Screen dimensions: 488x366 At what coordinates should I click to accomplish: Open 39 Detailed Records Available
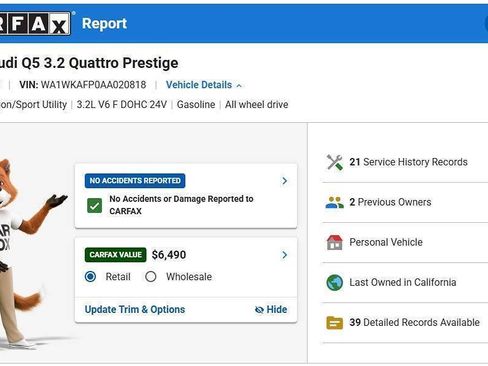[x=404, y=323]
